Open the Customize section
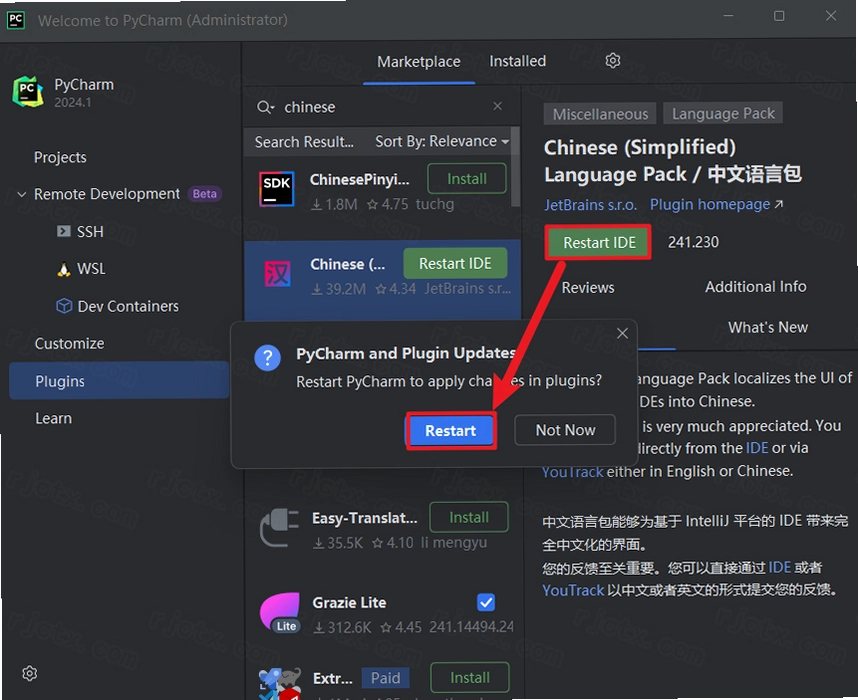Screen dimensions: 858x700 (x=69, y=344)
